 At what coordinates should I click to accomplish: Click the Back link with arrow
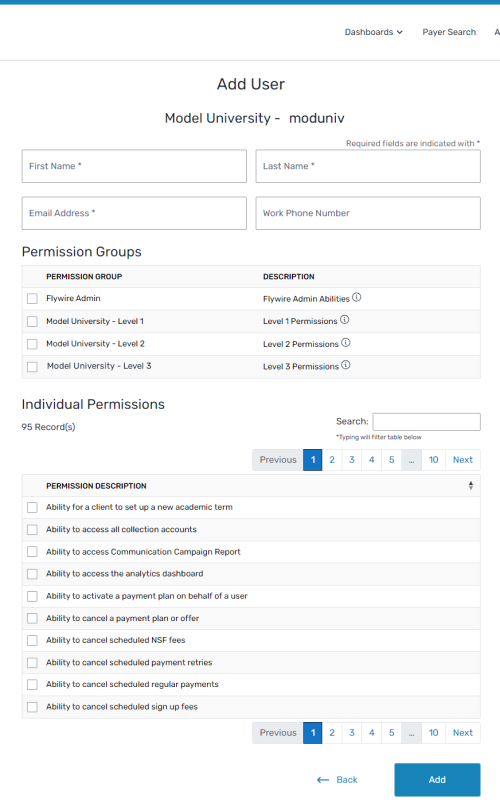click(337, 779)
